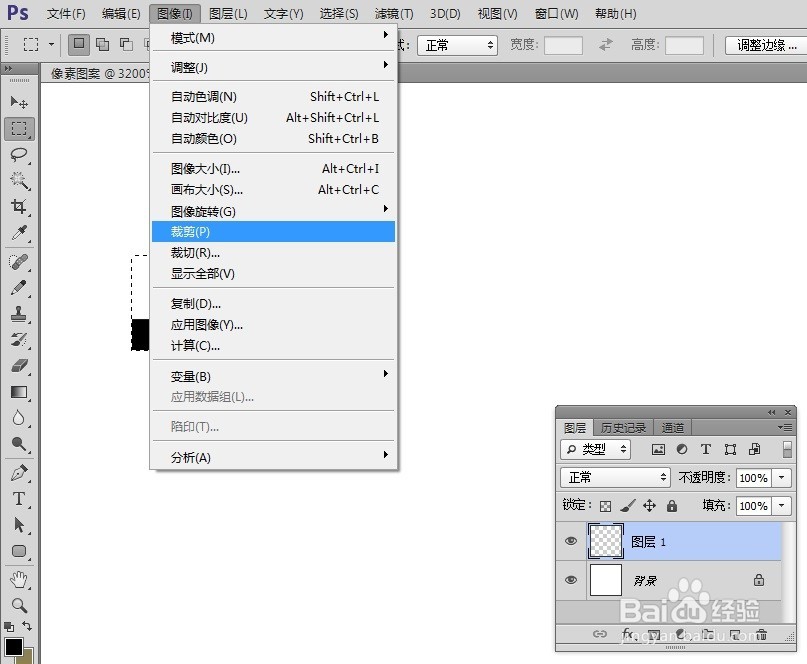Choose 画布大小(S)... menu item
Image resolution: width=807 pixels, height=664 pixels.
(273, 189)
